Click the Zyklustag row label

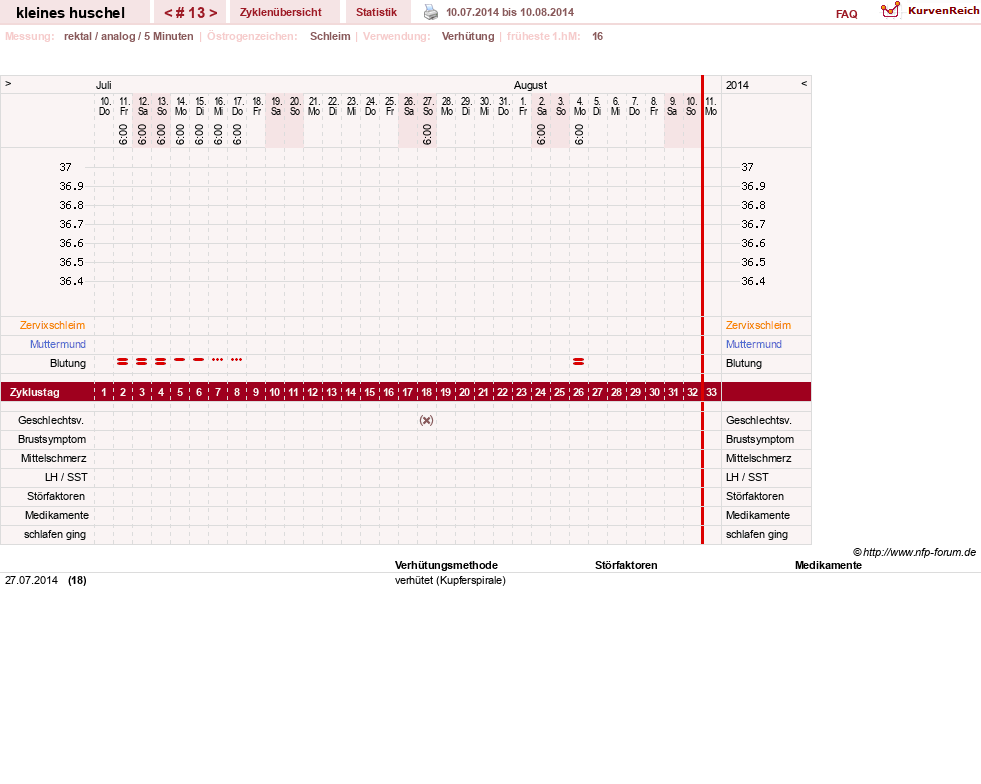tap(34, 392)
